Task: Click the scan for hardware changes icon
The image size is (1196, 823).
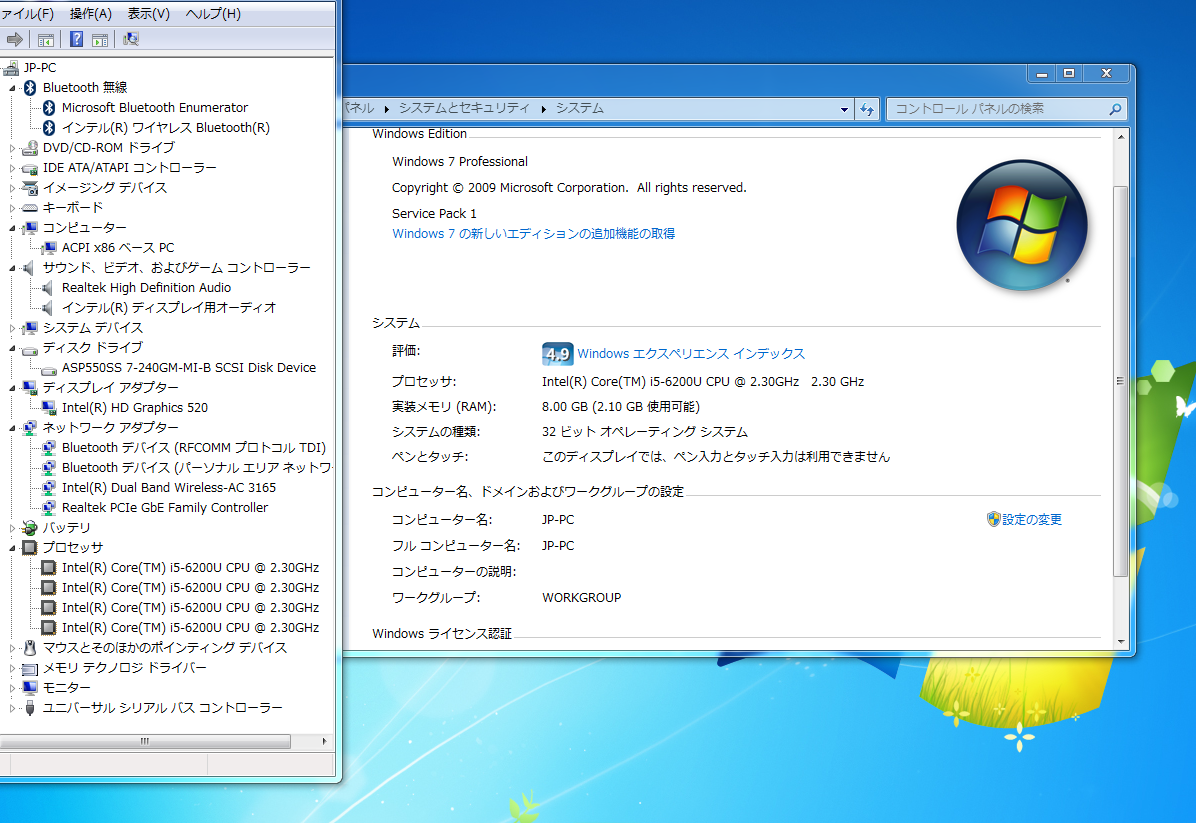Action: (x=130, y=39)
